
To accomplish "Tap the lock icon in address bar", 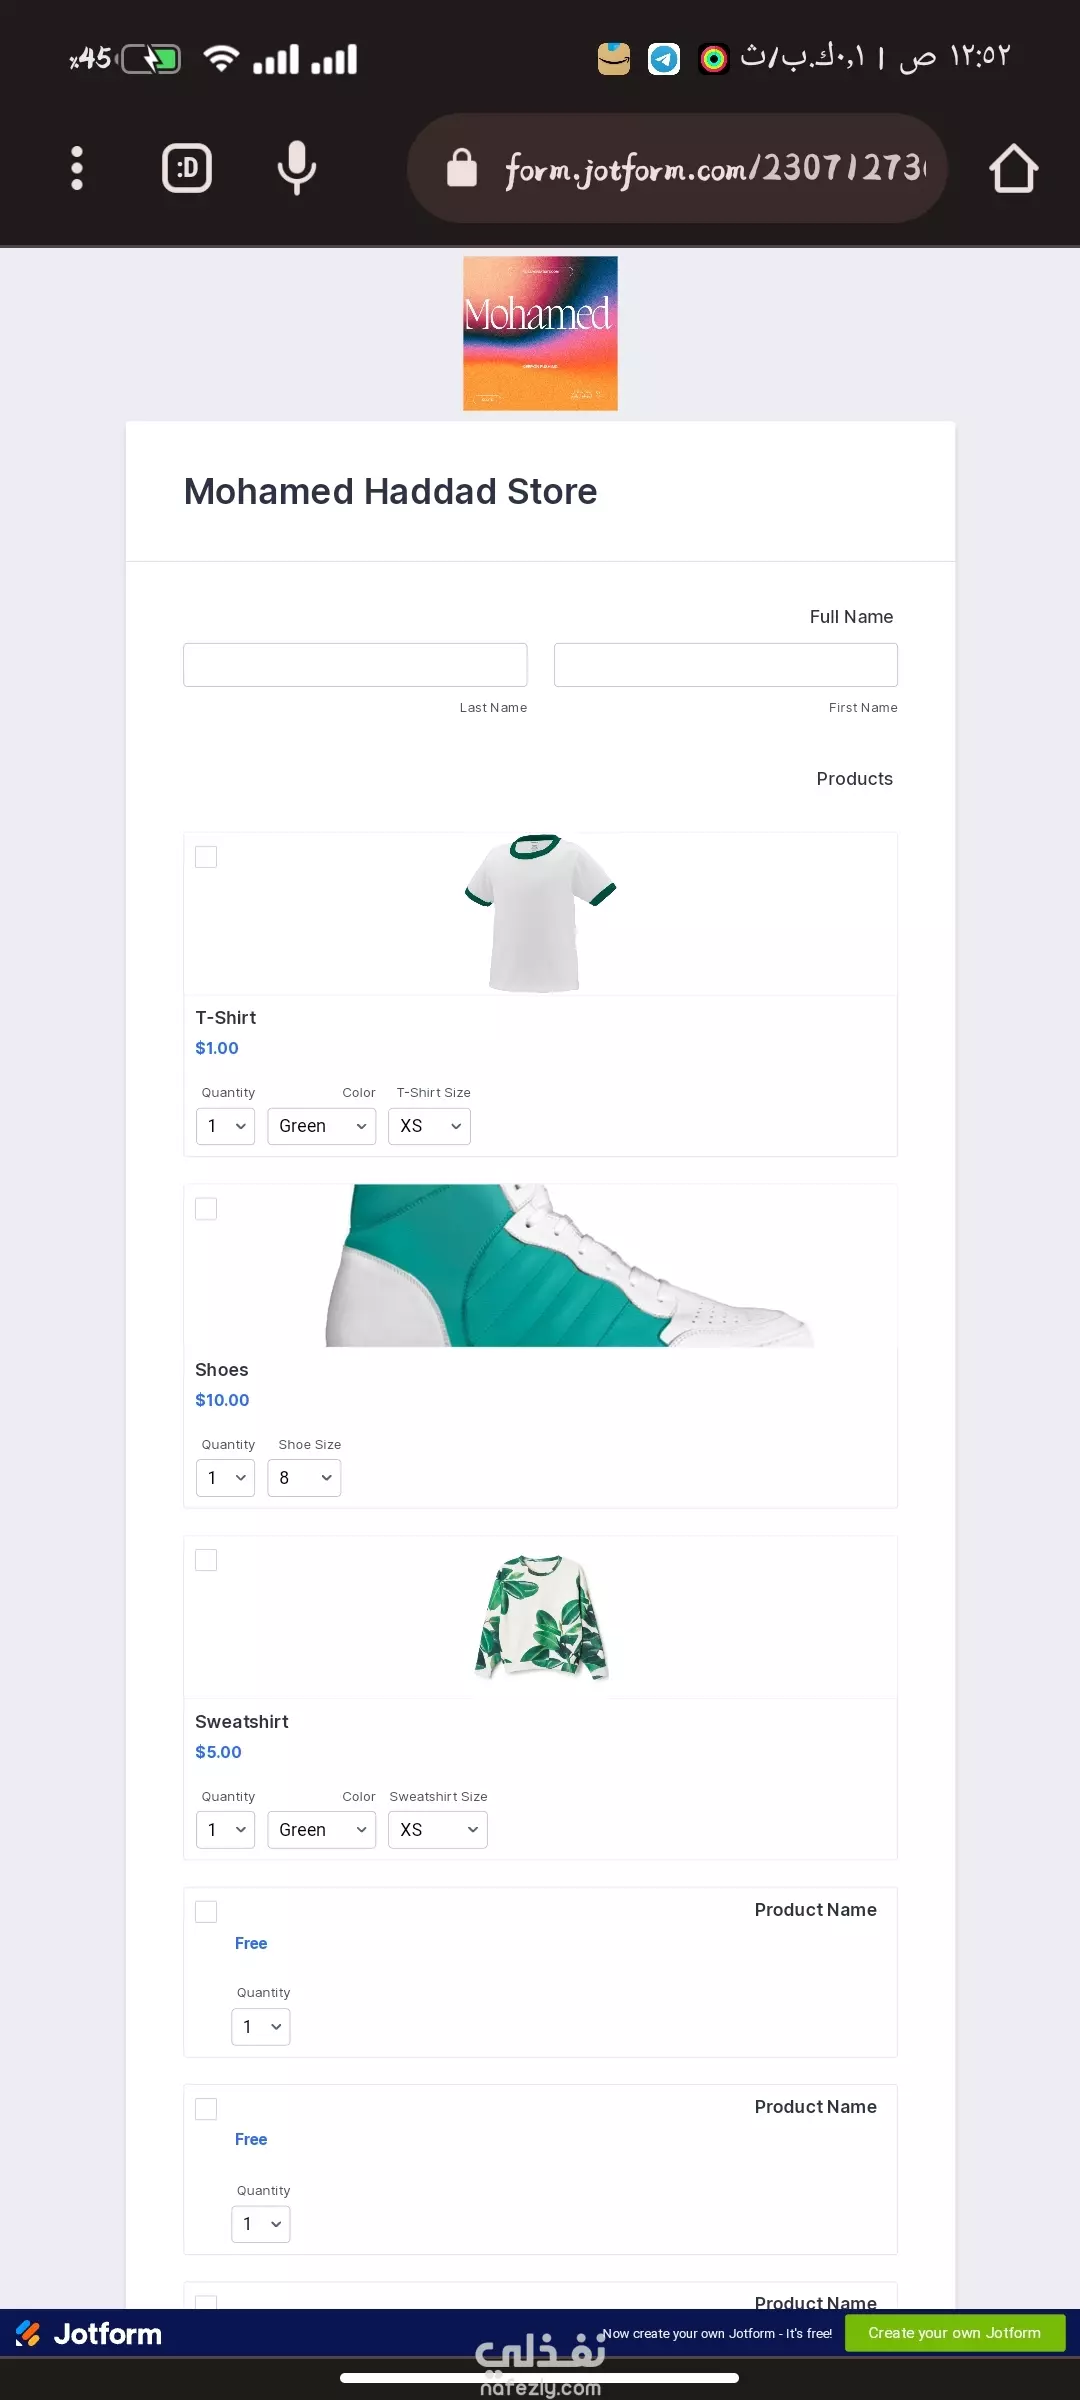I will click(x=461, y=168).
